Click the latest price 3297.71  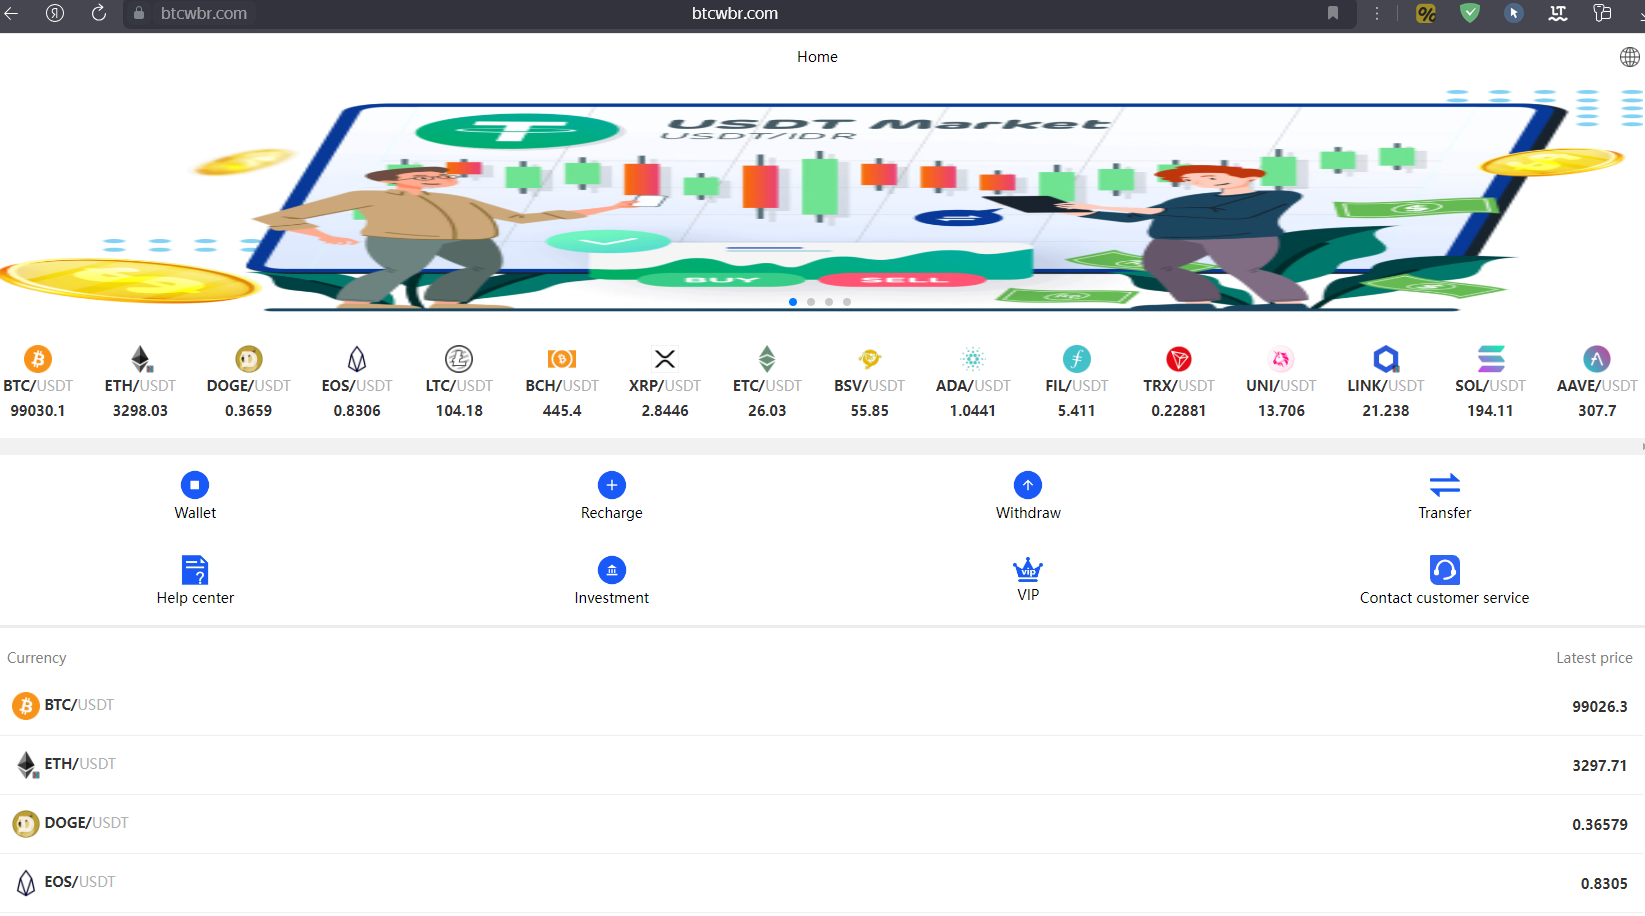point(1600,766)
